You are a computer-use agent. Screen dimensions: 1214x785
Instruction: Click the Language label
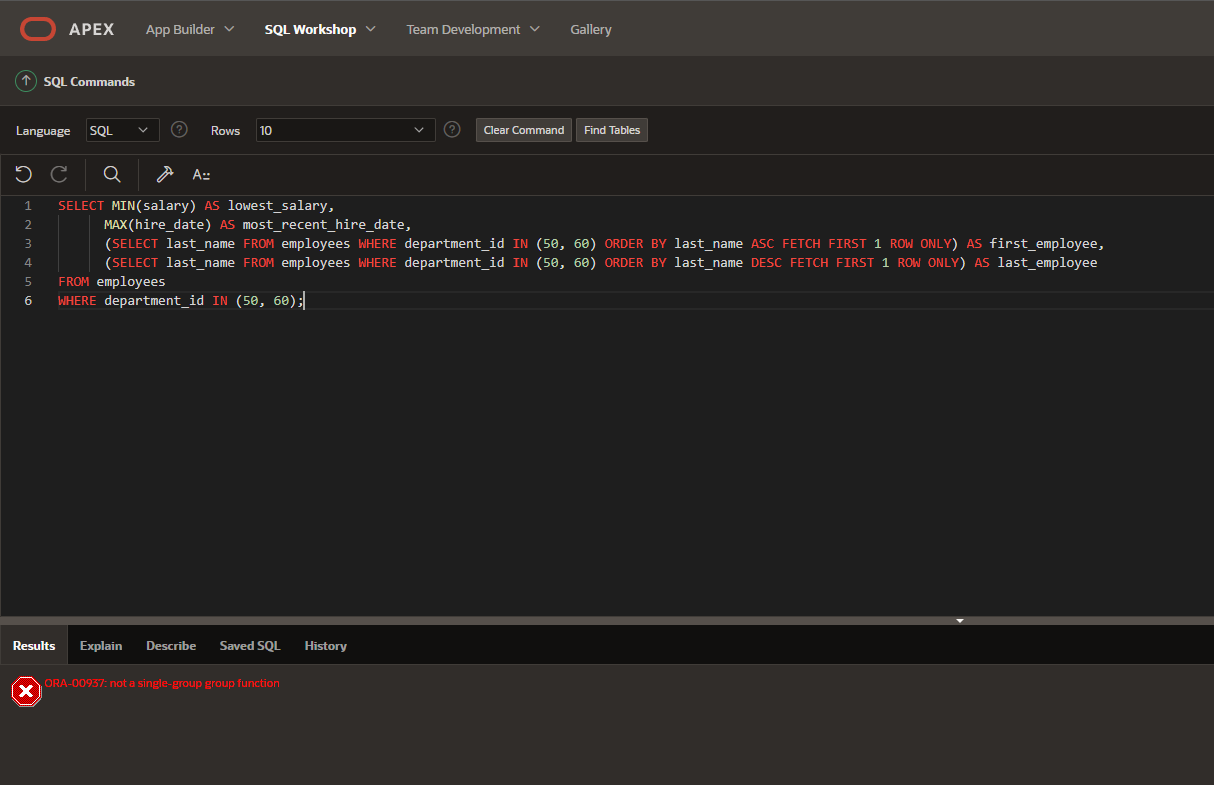point(43,130)
